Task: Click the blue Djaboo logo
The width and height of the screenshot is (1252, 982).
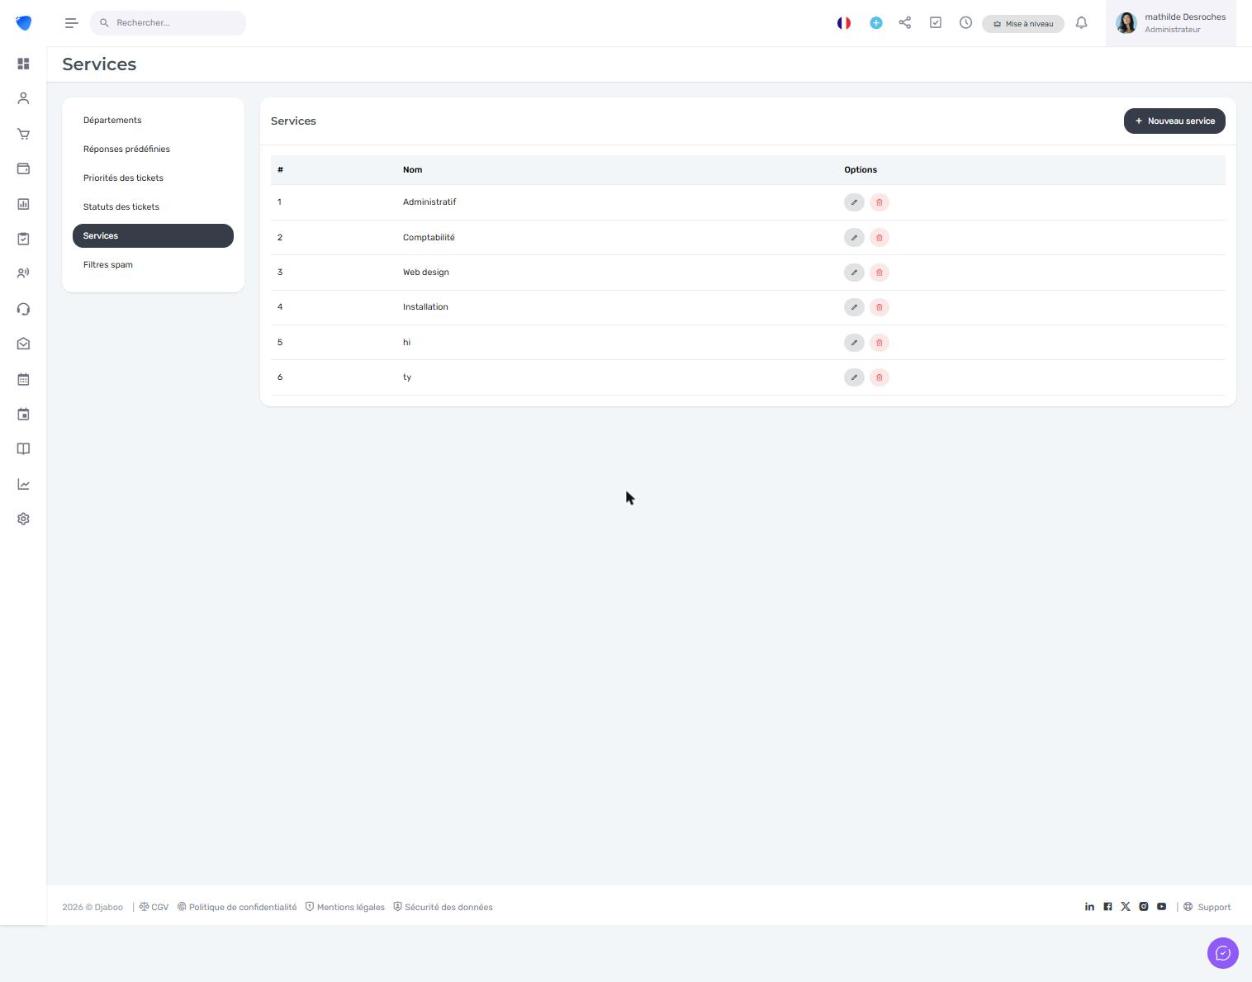Action: pos(24,23)
